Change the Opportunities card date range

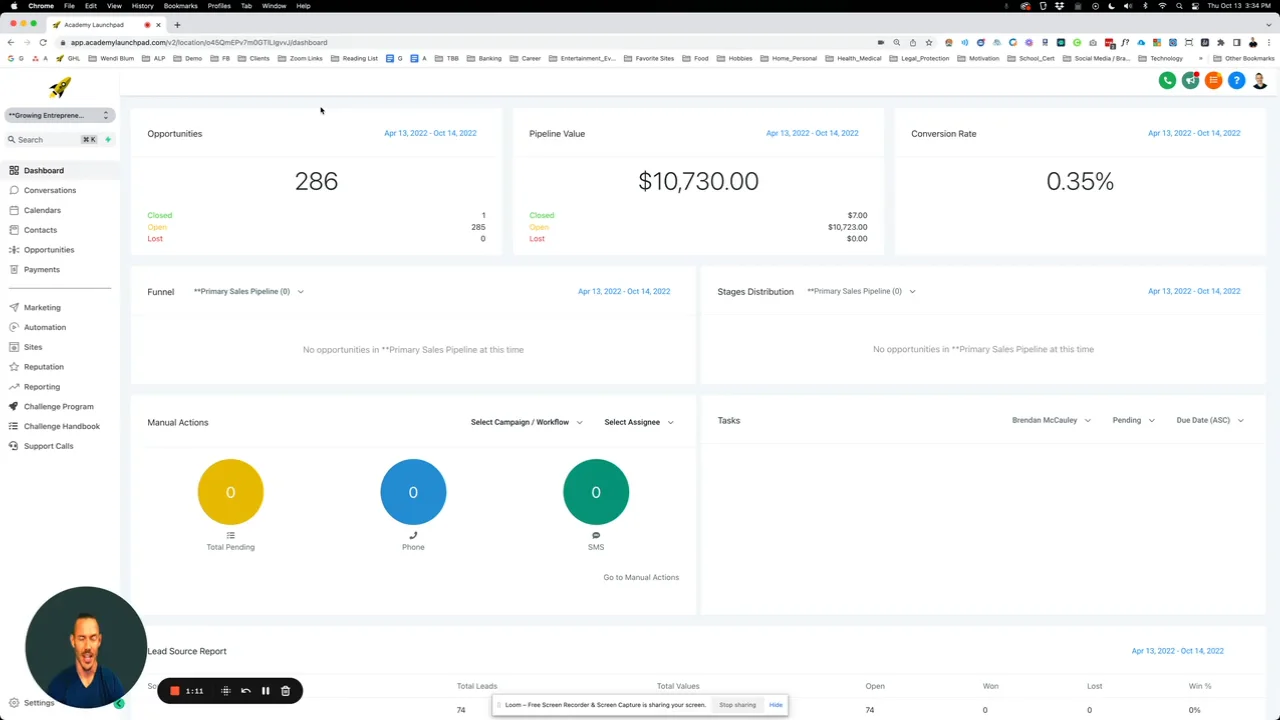[430, 133]
